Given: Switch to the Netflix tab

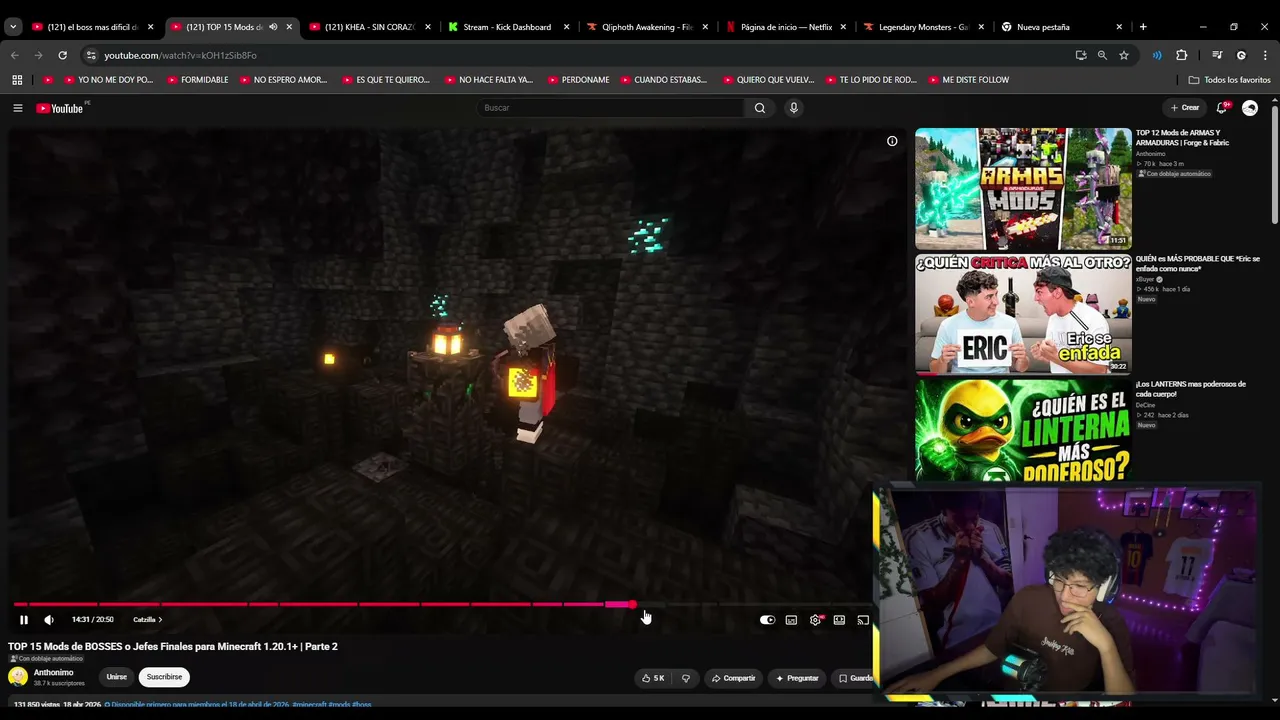Looking at the screenshot, I should pyautogui.click(x=786, y=27).
